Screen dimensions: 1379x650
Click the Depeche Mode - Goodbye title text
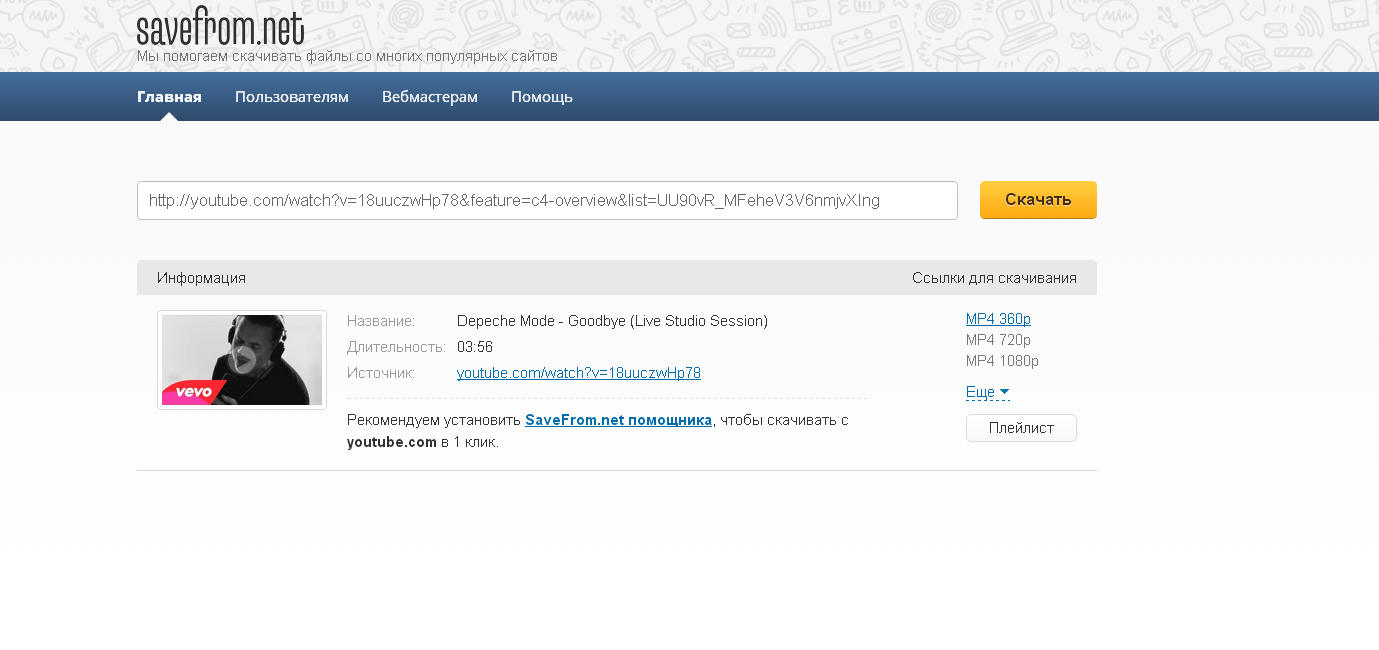click(611, 321)
